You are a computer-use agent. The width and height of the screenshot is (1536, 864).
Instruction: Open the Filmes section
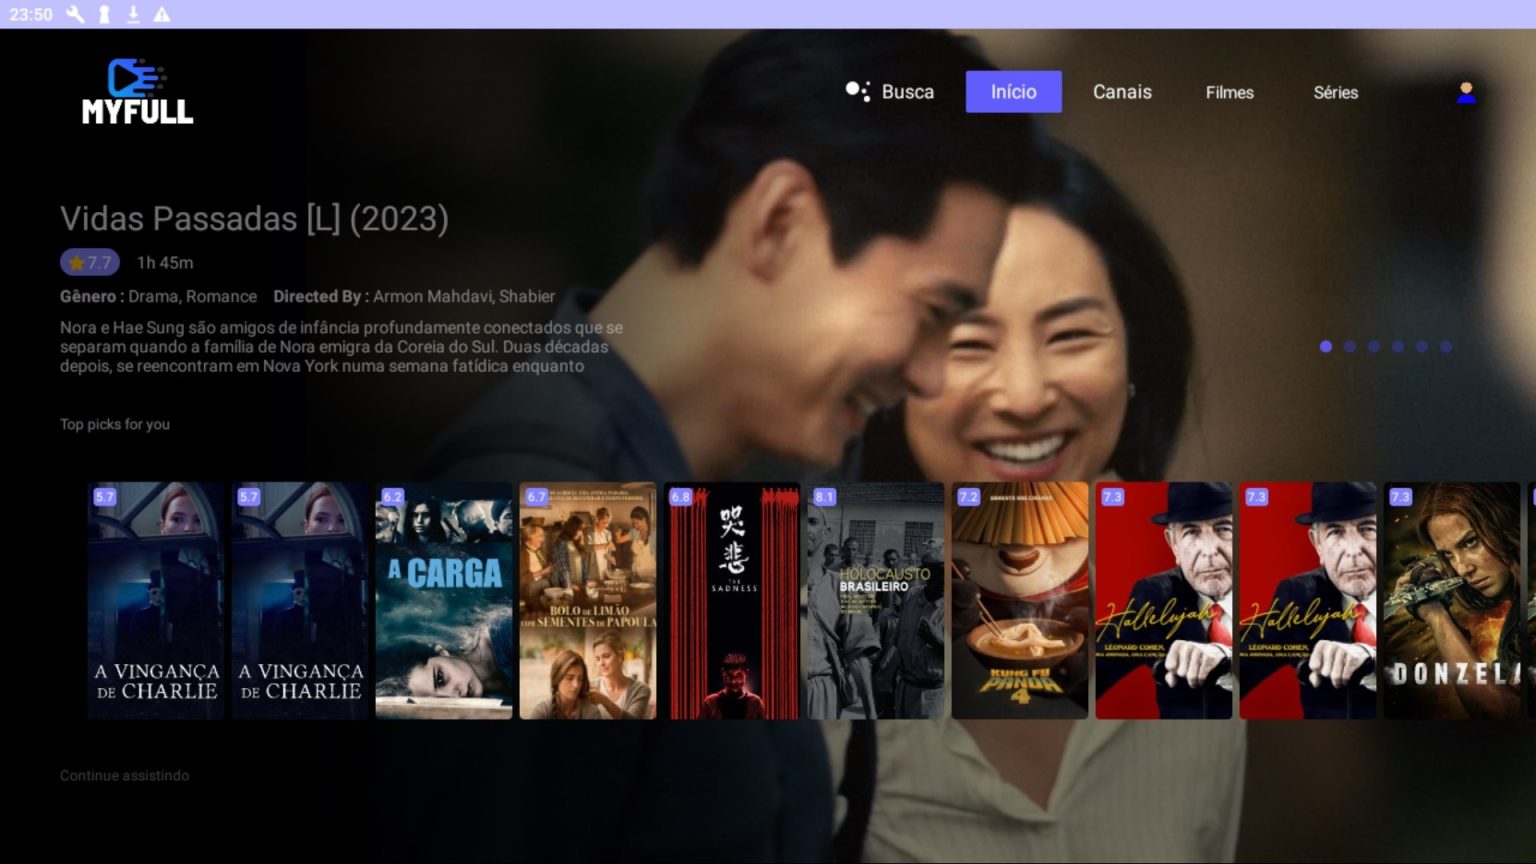[1229, 92]
